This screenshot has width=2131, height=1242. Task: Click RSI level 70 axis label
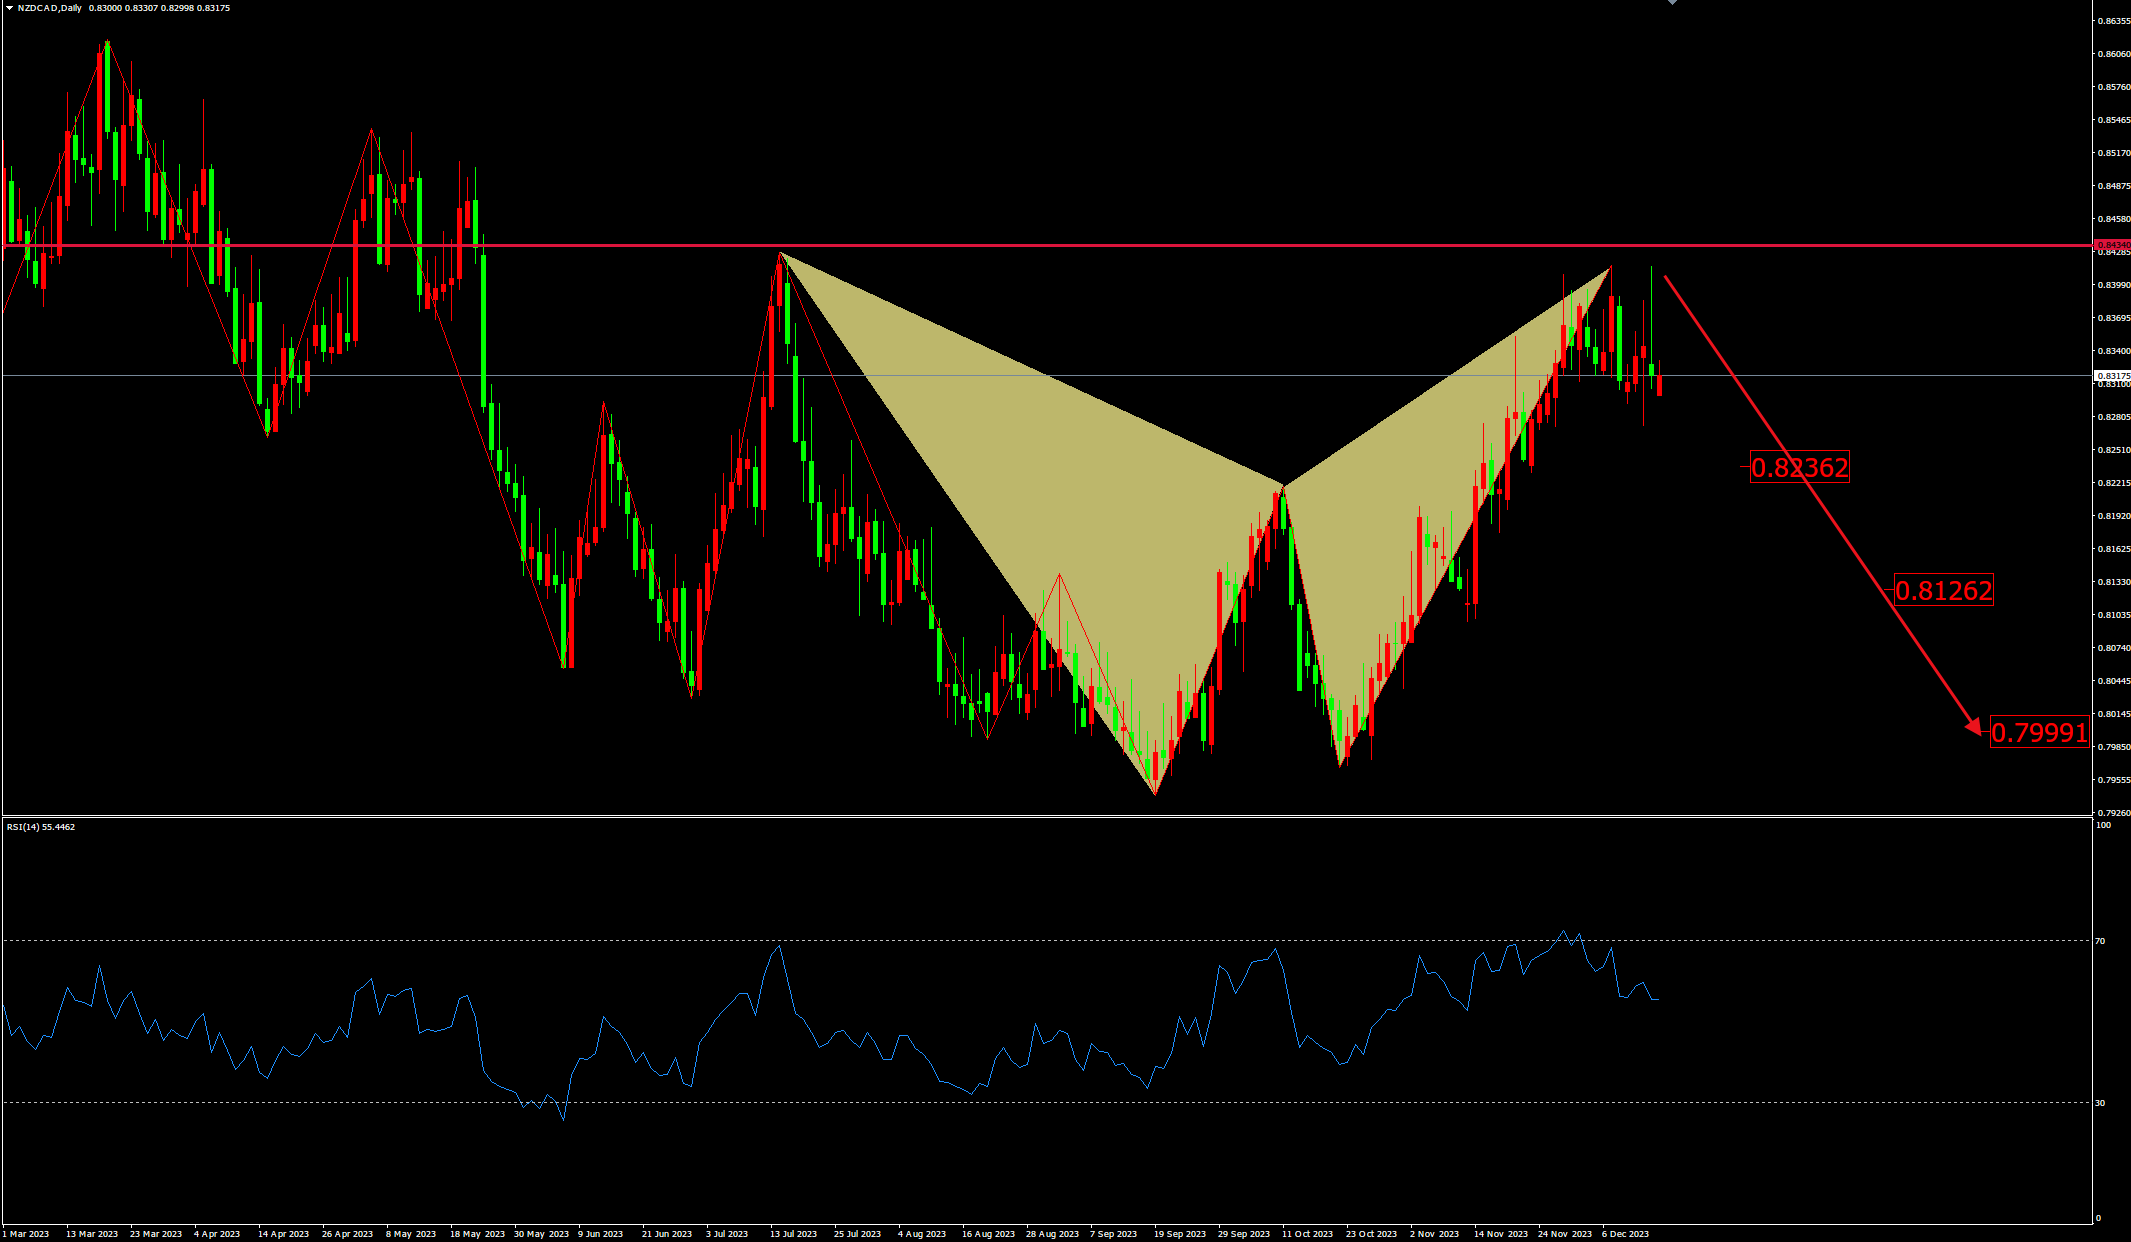(x=2100, y=941)
